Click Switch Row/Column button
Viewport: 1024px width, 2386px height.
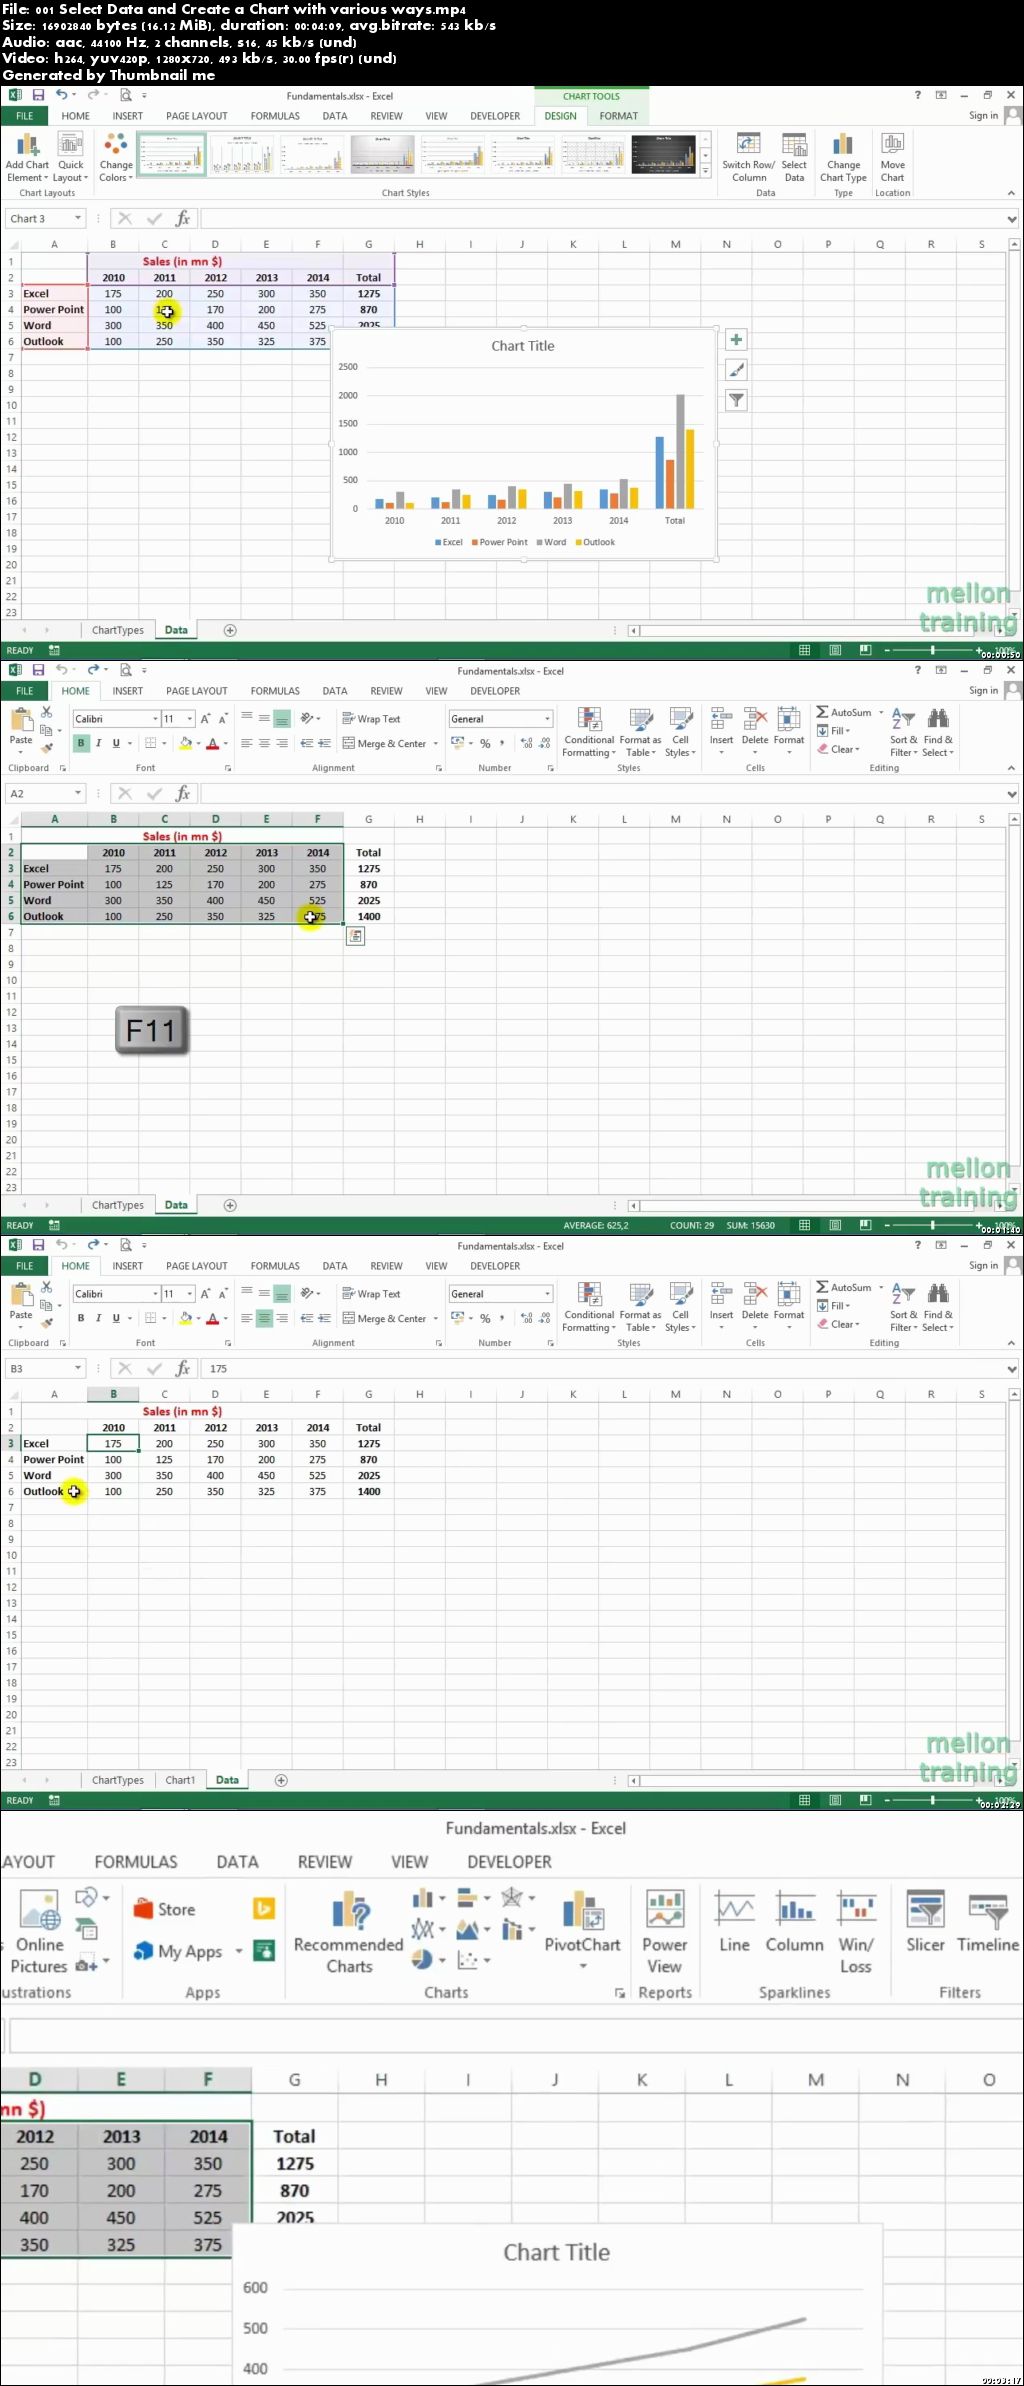tap(748, 158)
